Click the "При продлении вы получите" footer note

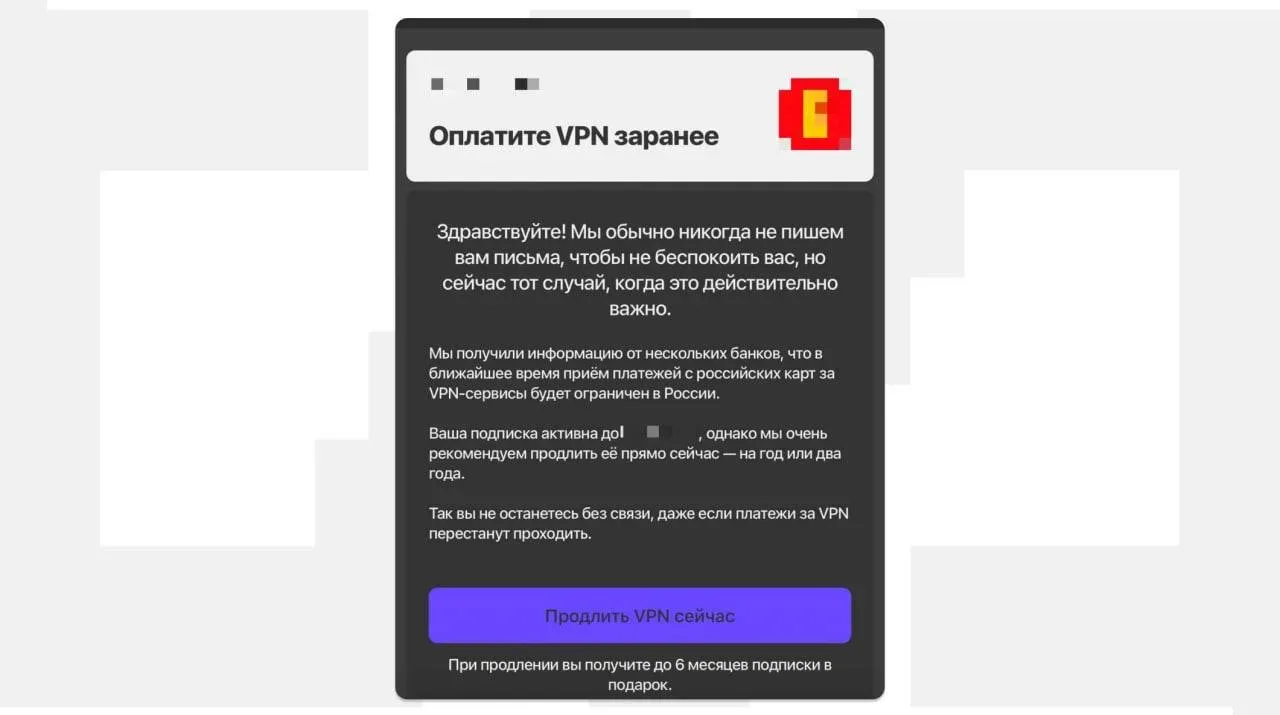(640, 675)
